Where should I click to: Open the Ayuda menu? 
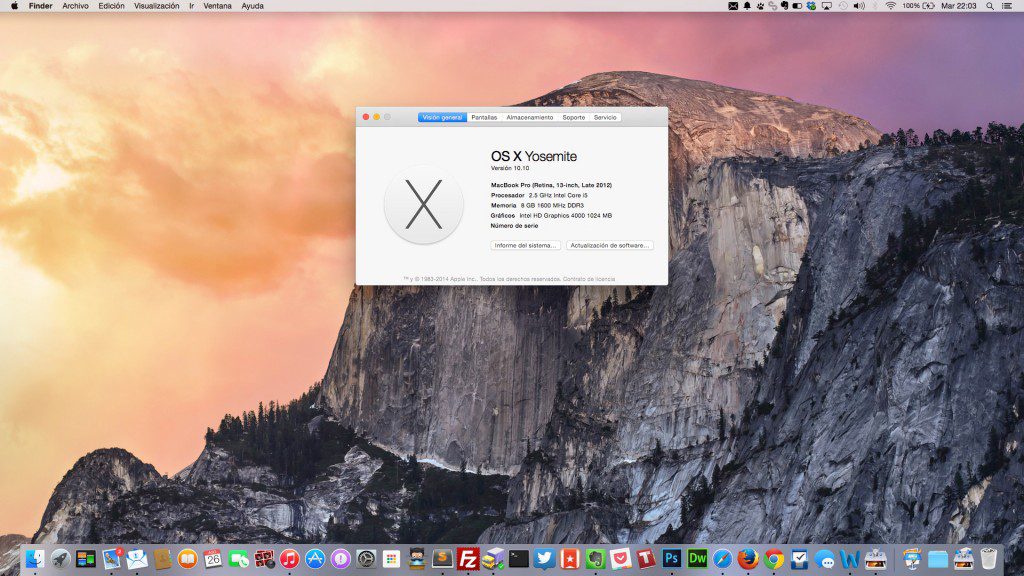pos(253,6)
